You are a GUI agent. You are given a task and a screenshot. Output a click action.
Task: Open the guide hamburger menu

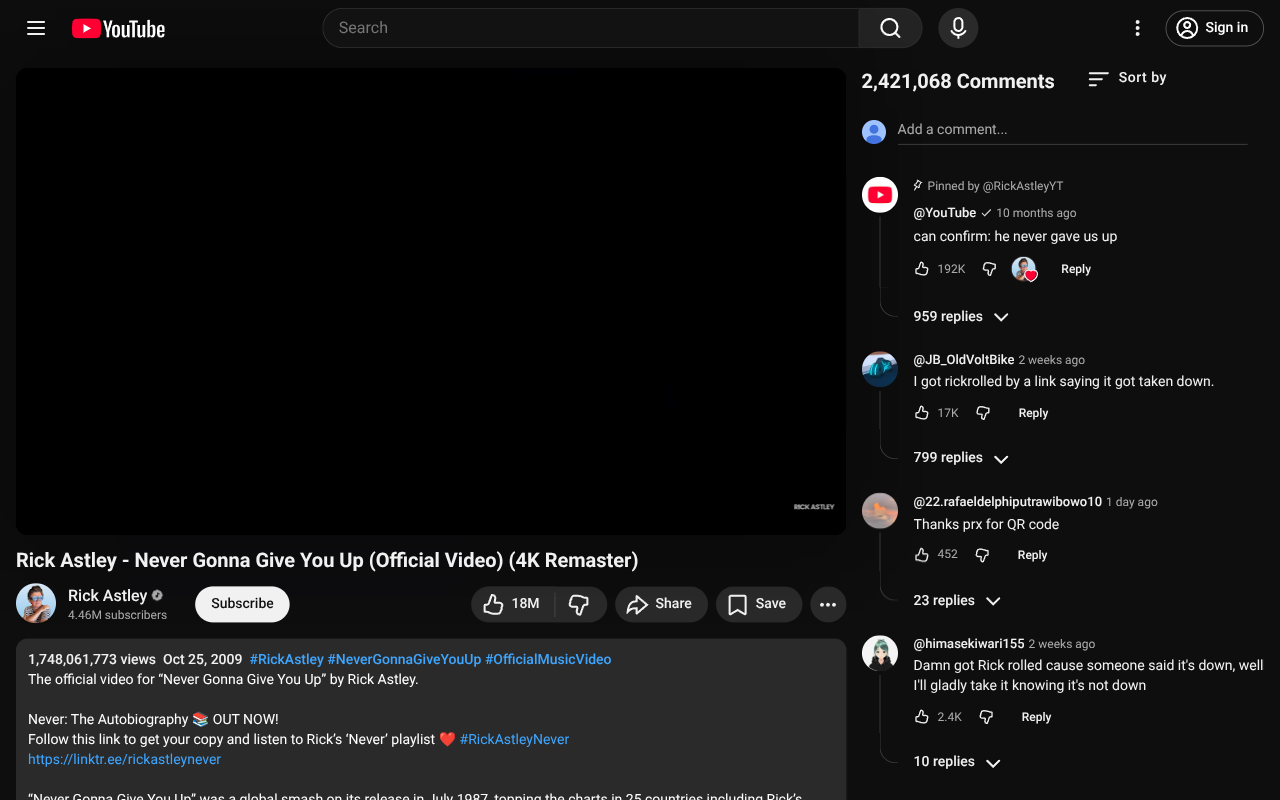pos(36,28)
